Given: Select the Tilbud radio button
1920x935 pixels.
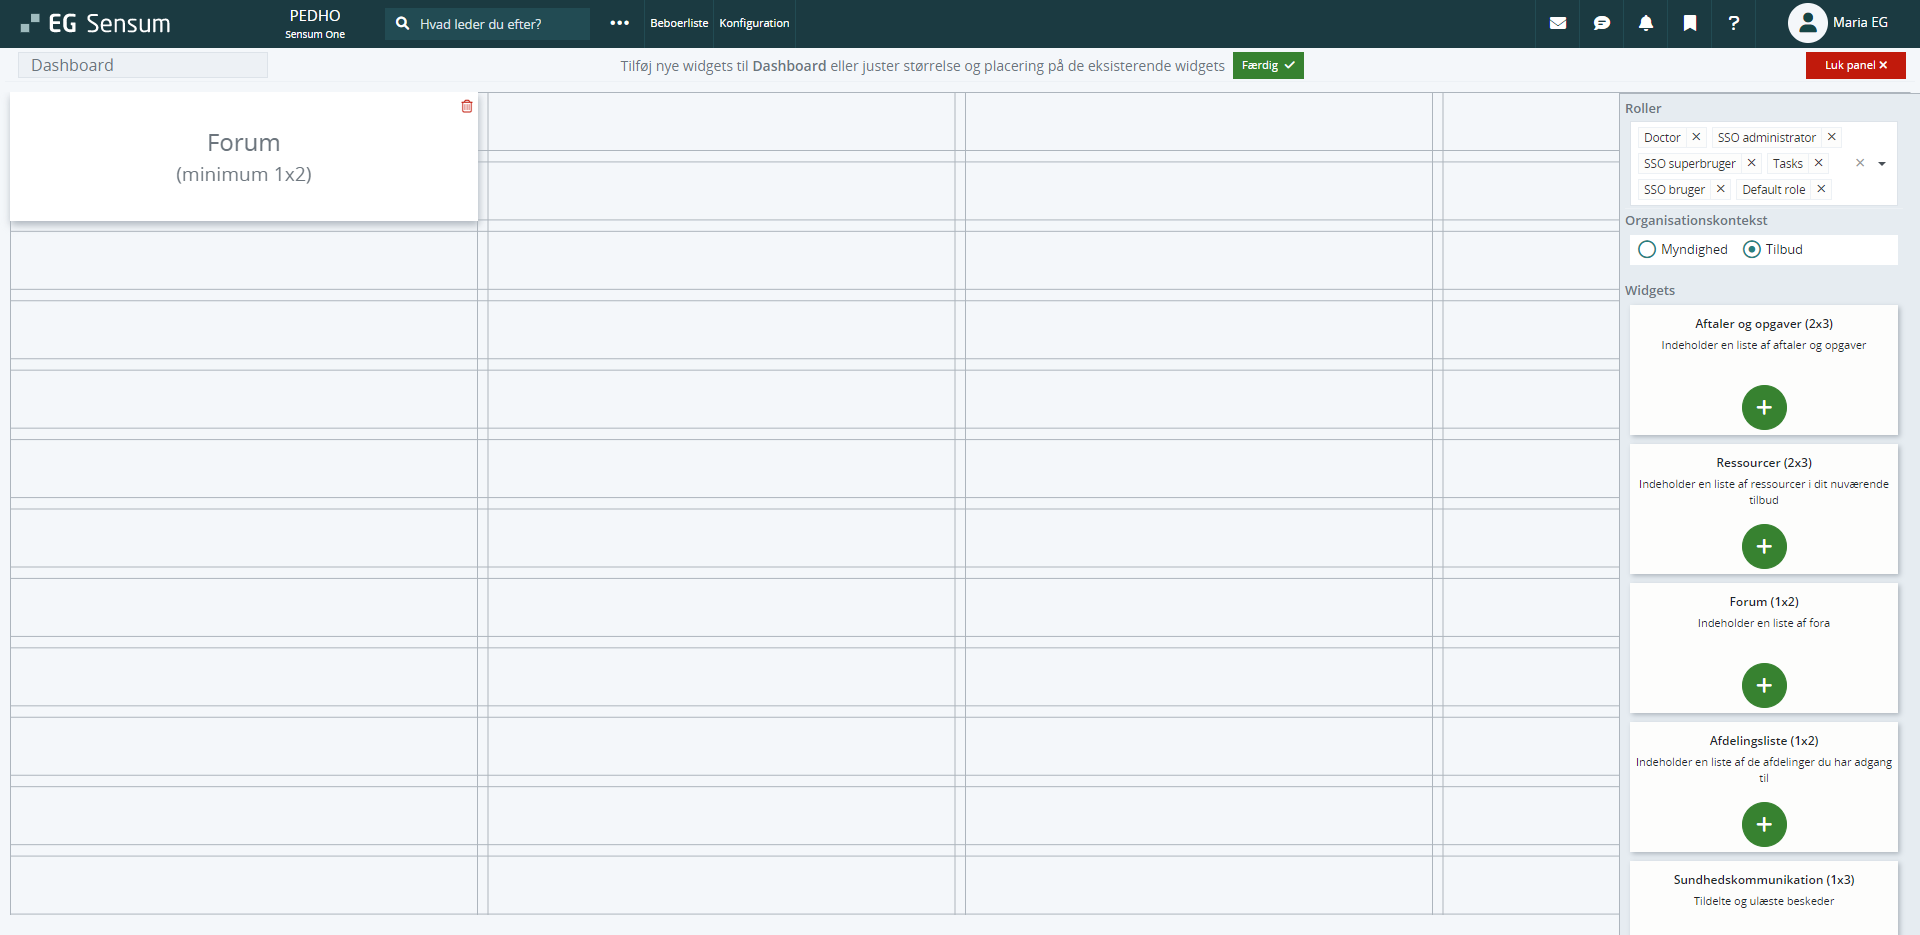Looking at the screenshot, I should coord(1751,249).
